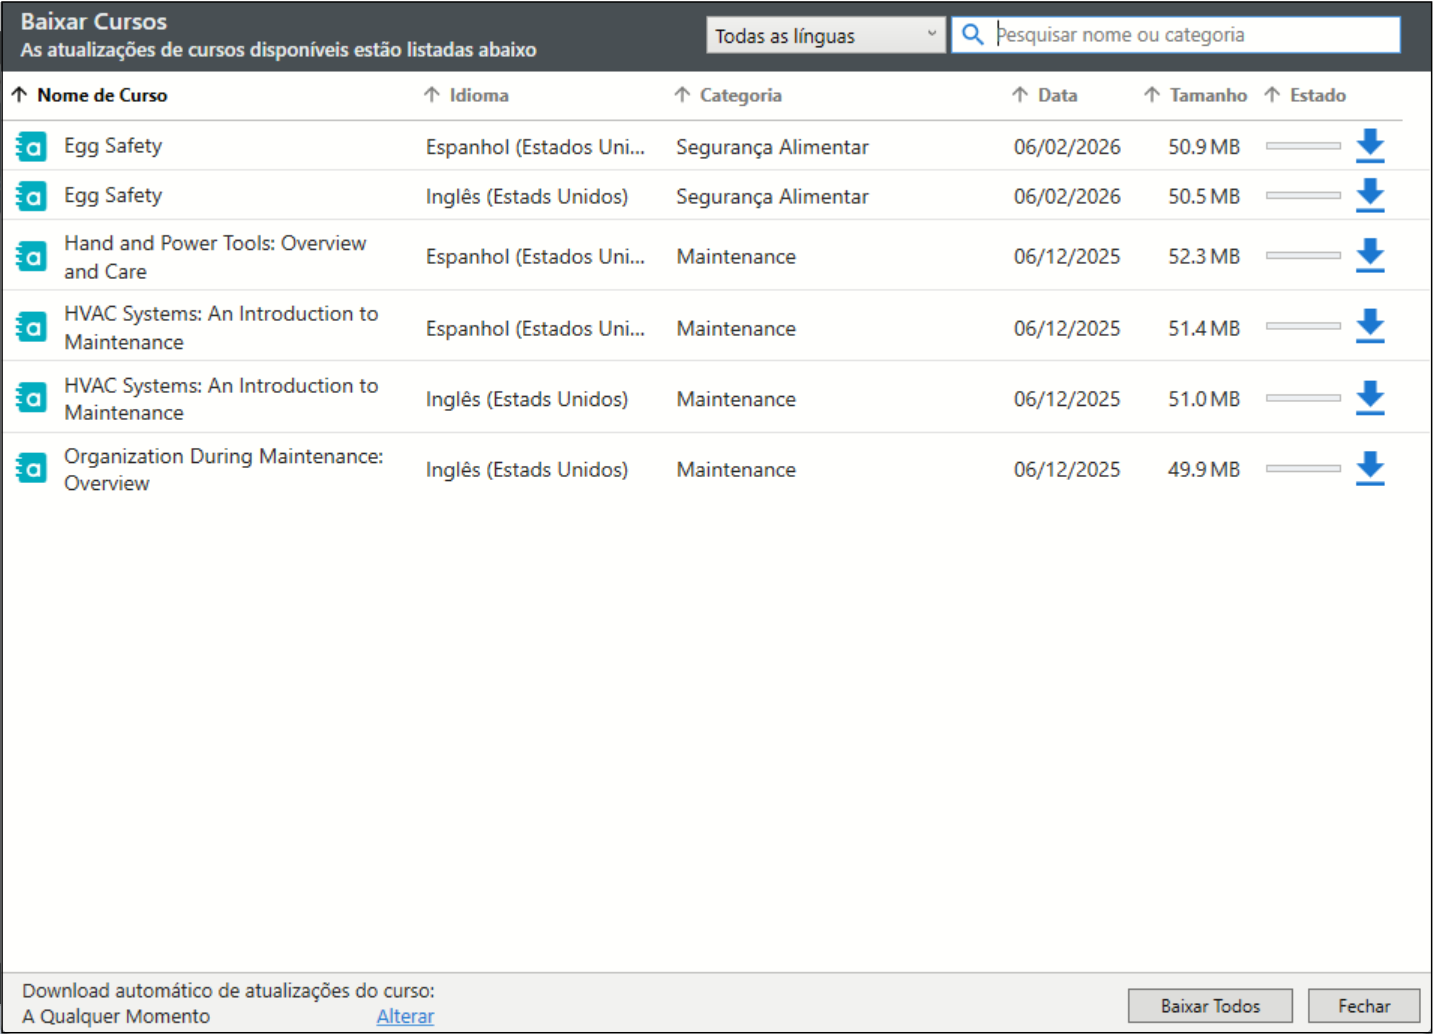
Task: Sort by Data column header
Action: coord(1045,95)
